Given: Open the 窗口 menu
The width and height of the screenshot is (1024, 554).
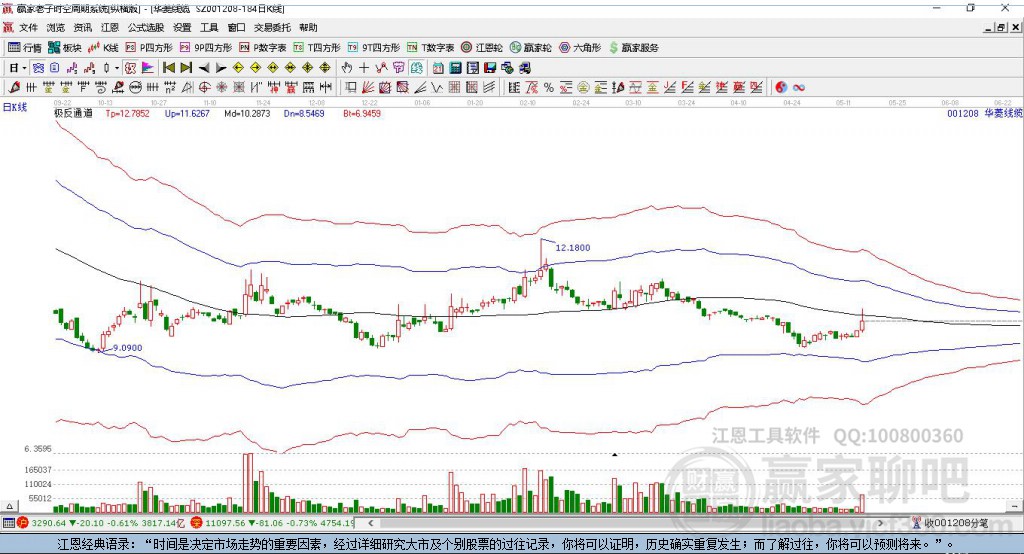Looking at the screenshot, I should [x=236, y=27].
